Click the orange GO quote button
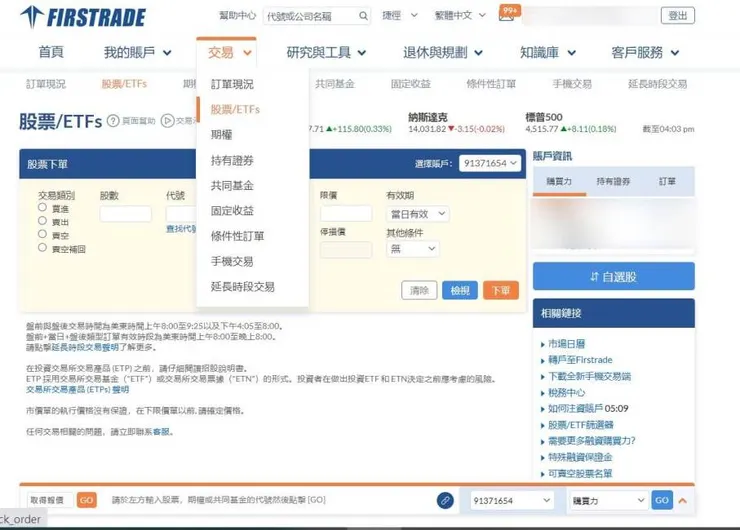The width and height of the screenshot is (740, 530). 86,500
